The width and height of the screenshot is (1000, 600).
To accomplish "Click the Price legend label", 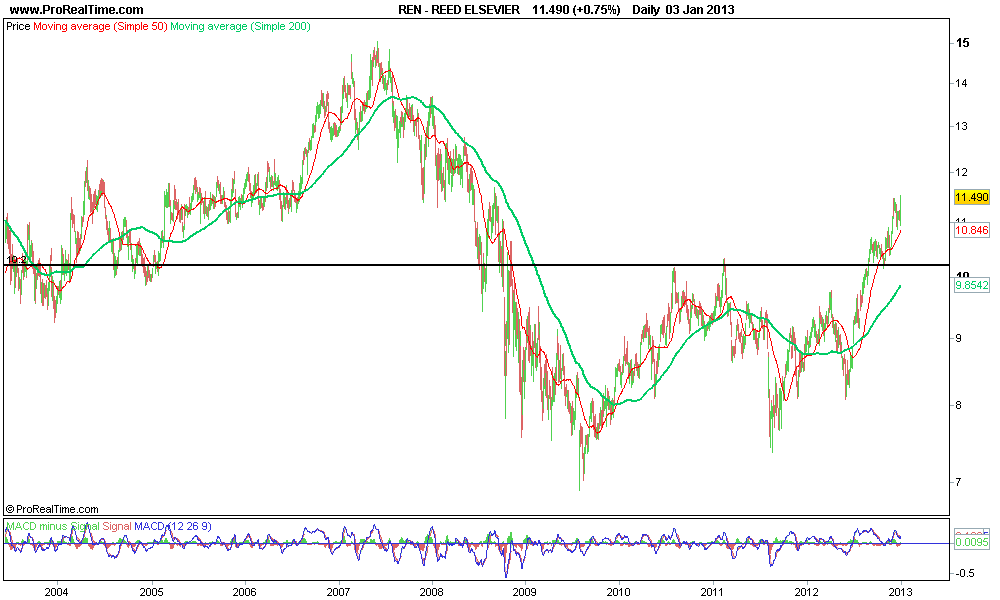I will click(x=18, y=26).
